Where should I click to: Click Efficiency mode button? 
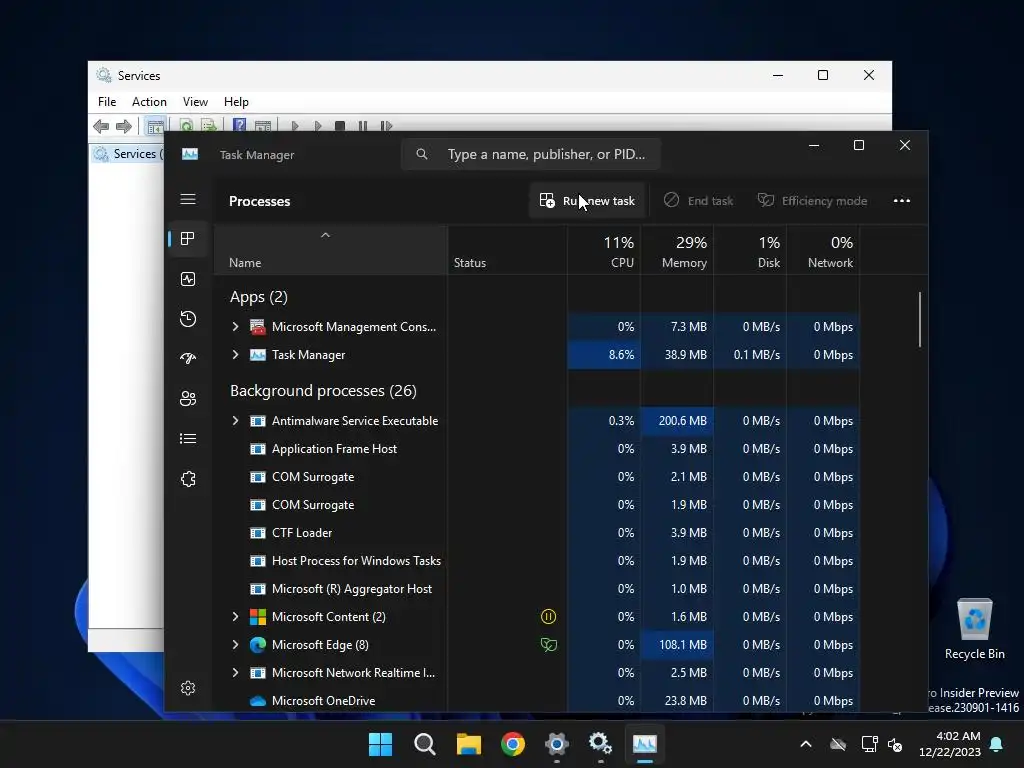pos(812,200)
